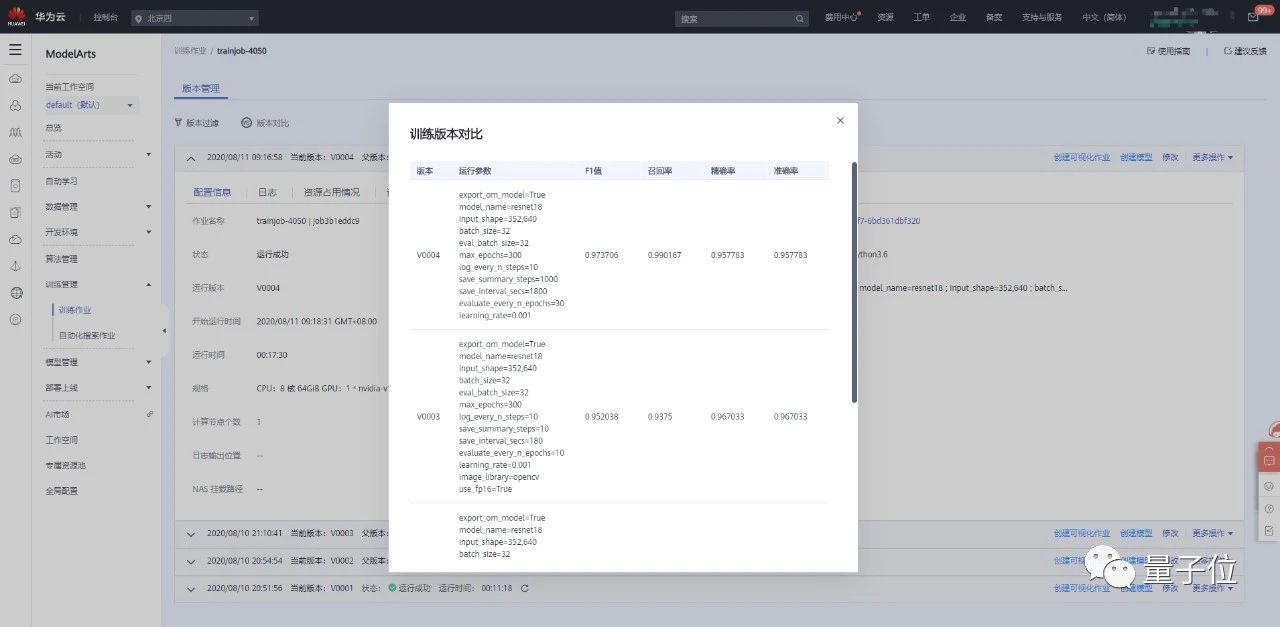This screenshot has height=627, width=1280.
Task: Click 训练作业 breadcrumb link
Action: [189, 50]
